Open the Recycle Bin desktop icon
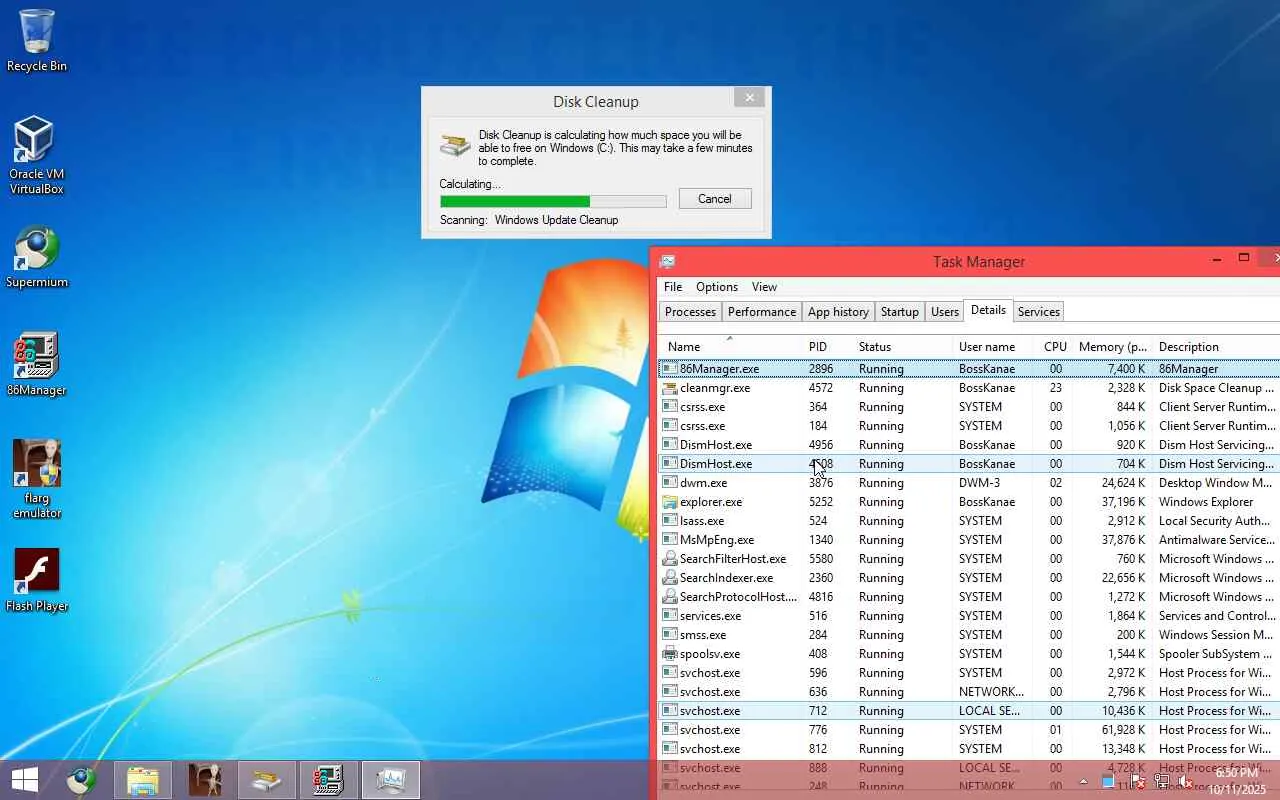The image size is (1280, 800). pos(37,41)
